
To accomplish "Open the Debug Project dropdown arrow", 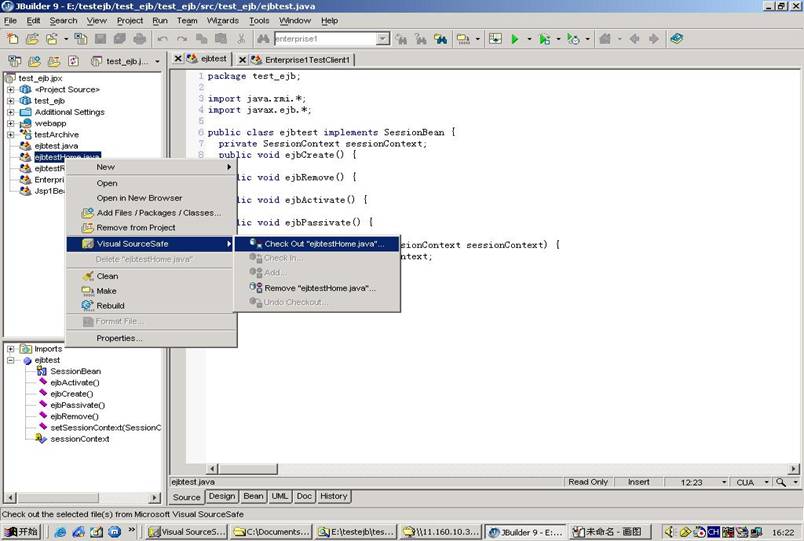I will pyautogui.click(x=558, y=39).
